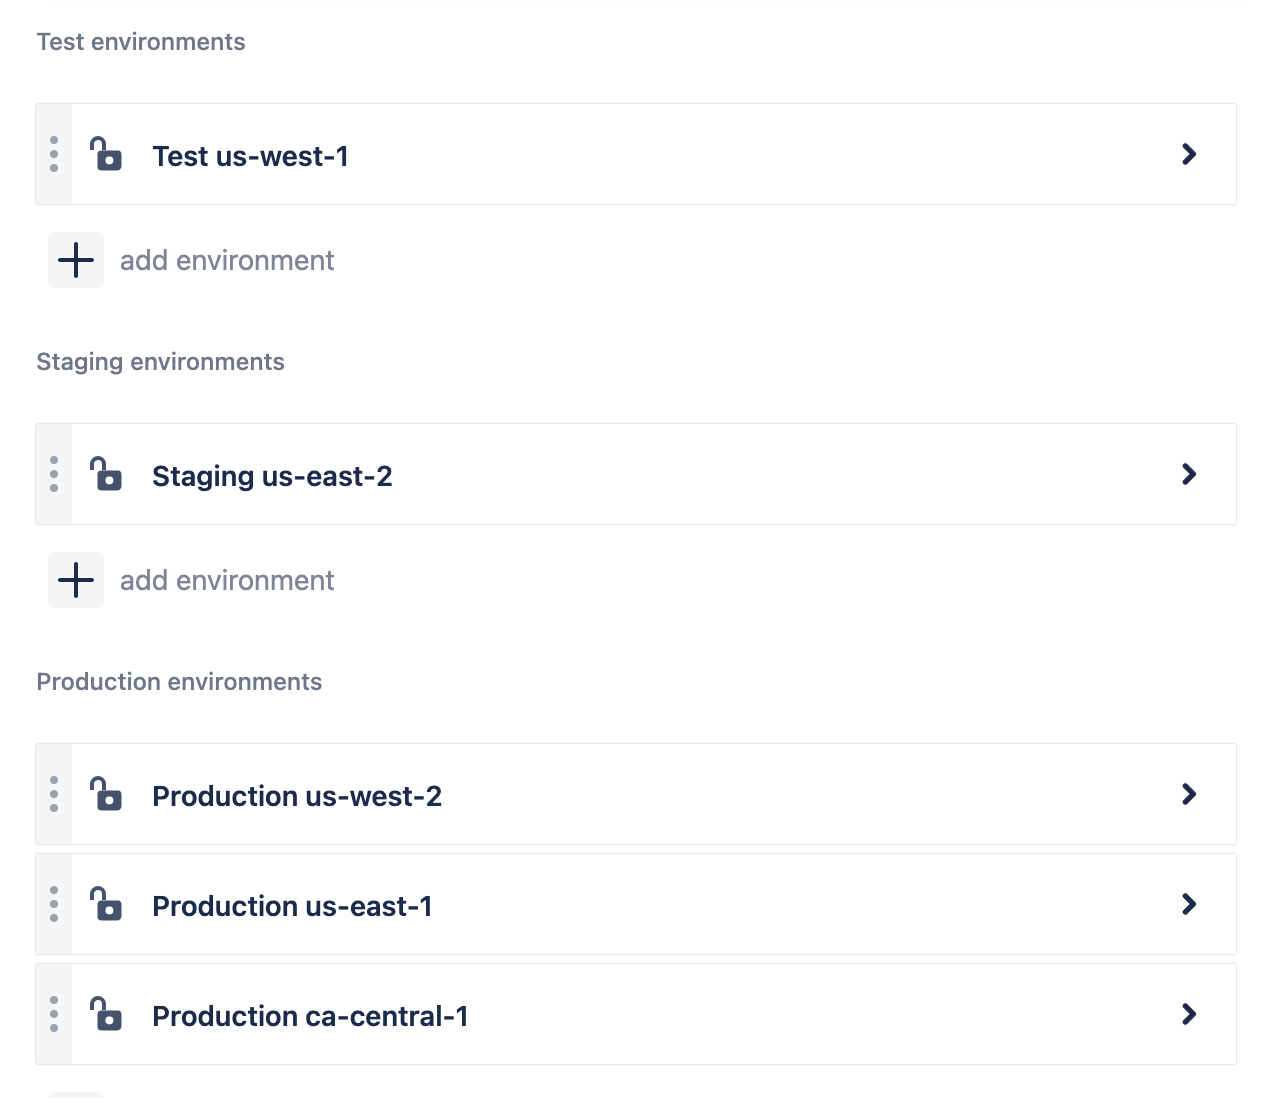Image resolution: width=1274 pixels, height=1112 pixels.
Task: Click the Production environments section header
Action: [x=179, y=681]
